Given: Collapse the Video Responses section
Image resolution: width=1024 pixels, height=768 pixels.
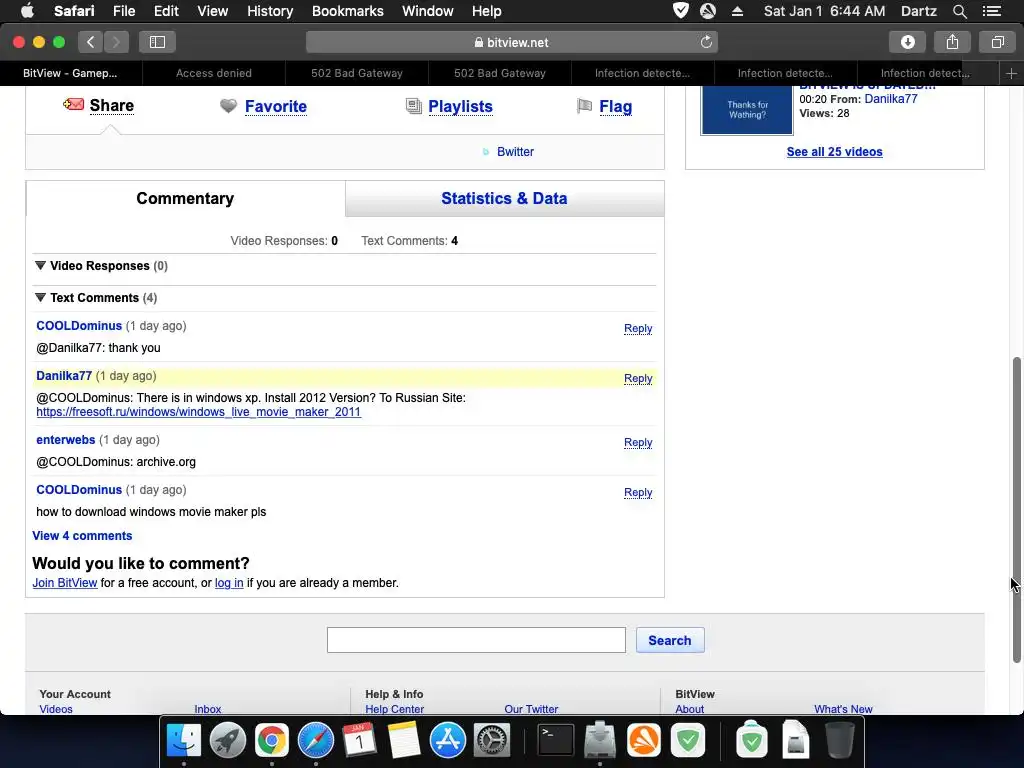Looking at the screenshot, I should coord(40,266).
